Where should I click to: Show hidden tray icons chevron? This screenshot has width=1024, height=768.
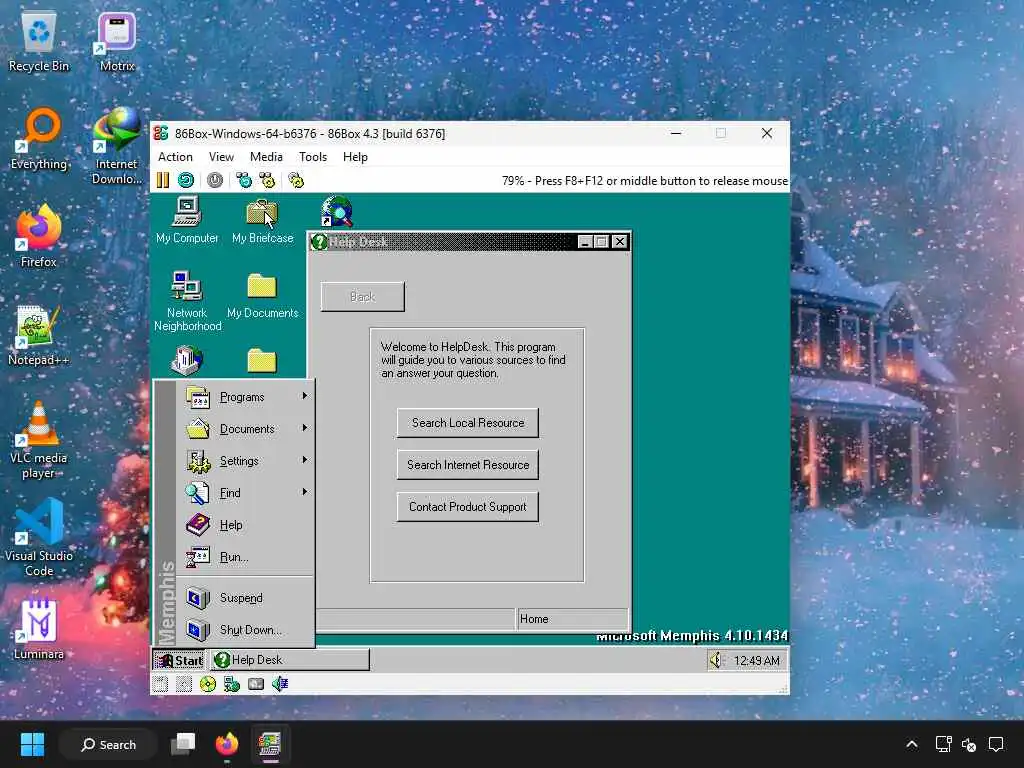[912, 744]
